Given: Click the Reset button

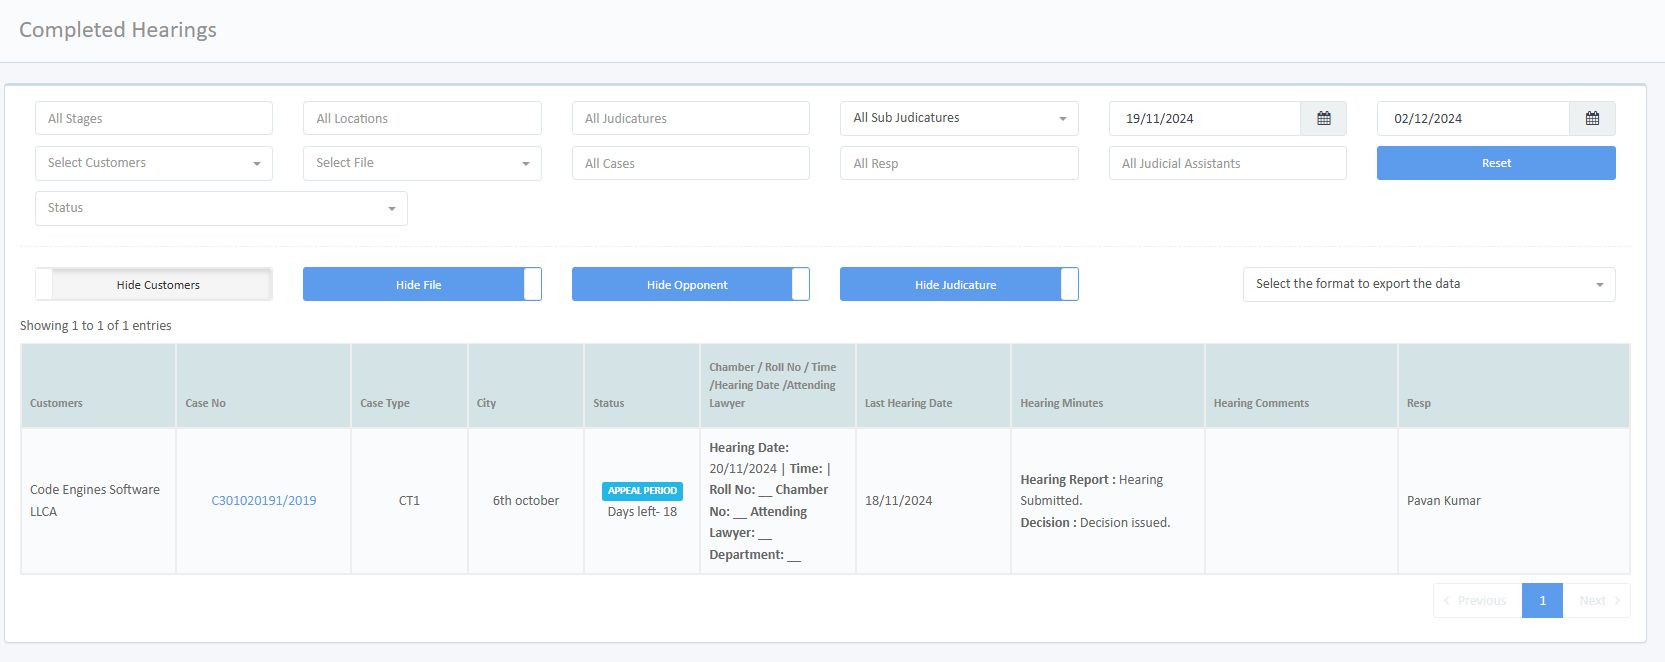Looking at the screenshot, I should click(x=1496, y=163).
